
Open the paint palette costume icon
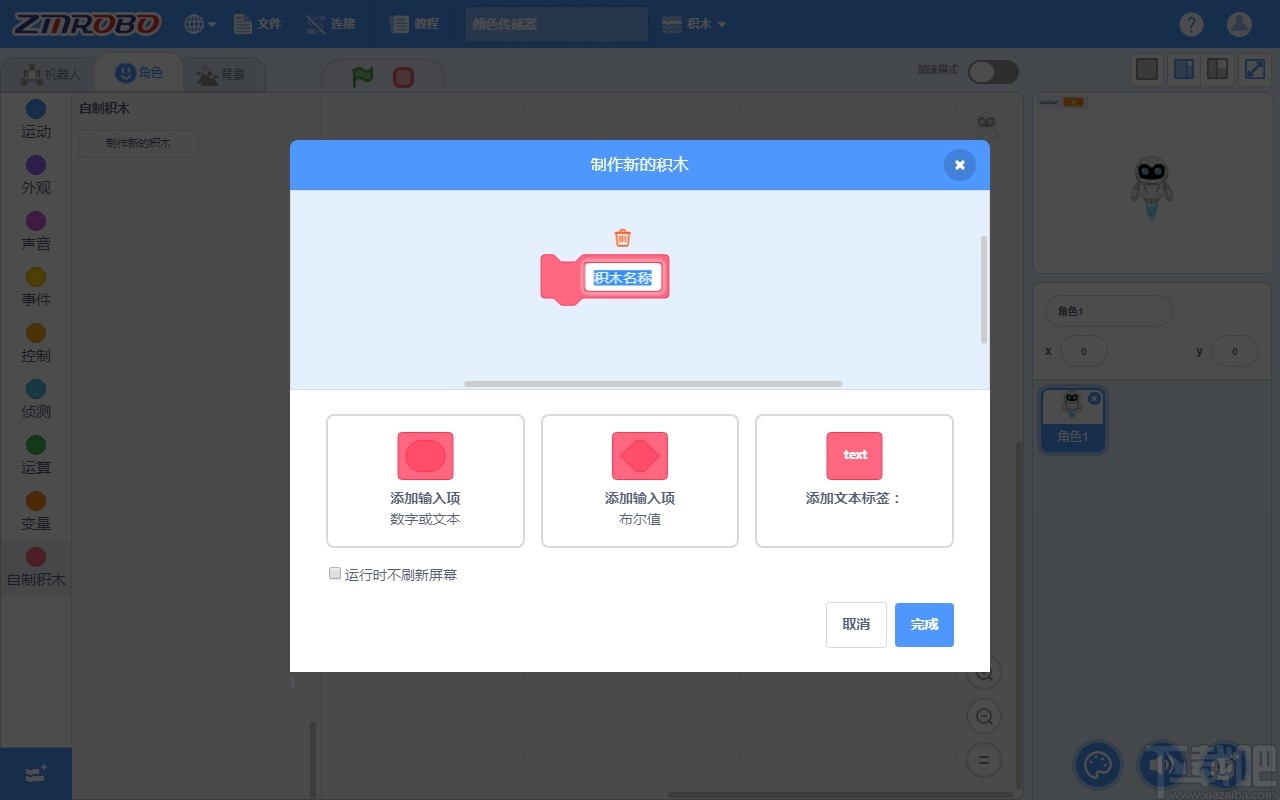coord(1098,766)
